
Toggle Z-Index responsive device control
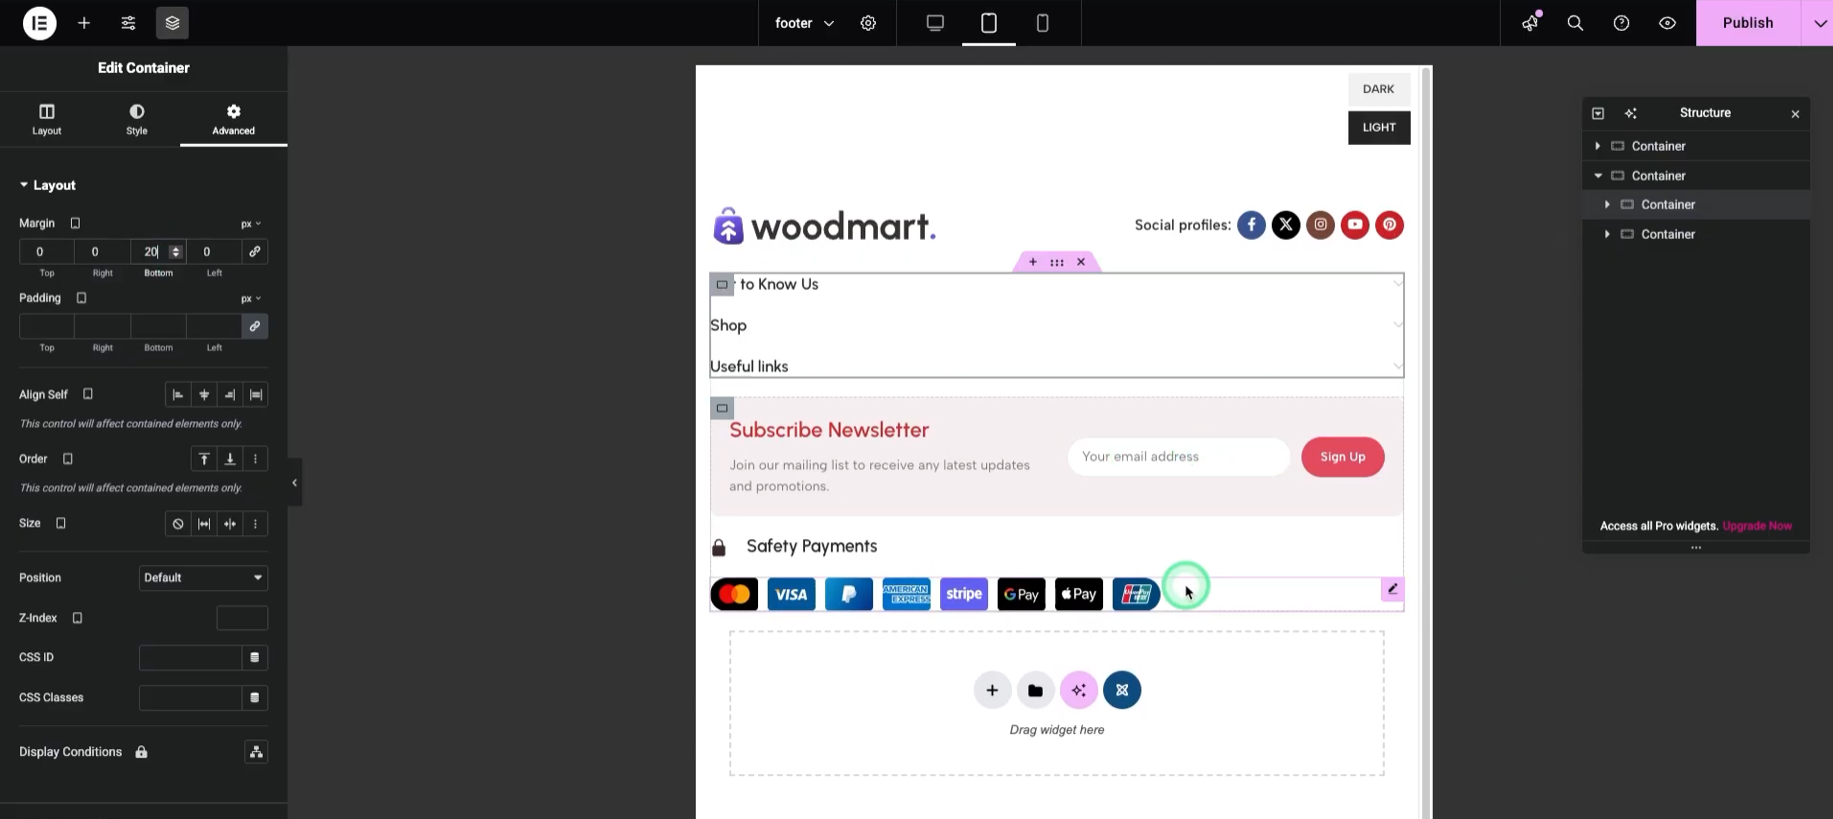coord(77,618)
